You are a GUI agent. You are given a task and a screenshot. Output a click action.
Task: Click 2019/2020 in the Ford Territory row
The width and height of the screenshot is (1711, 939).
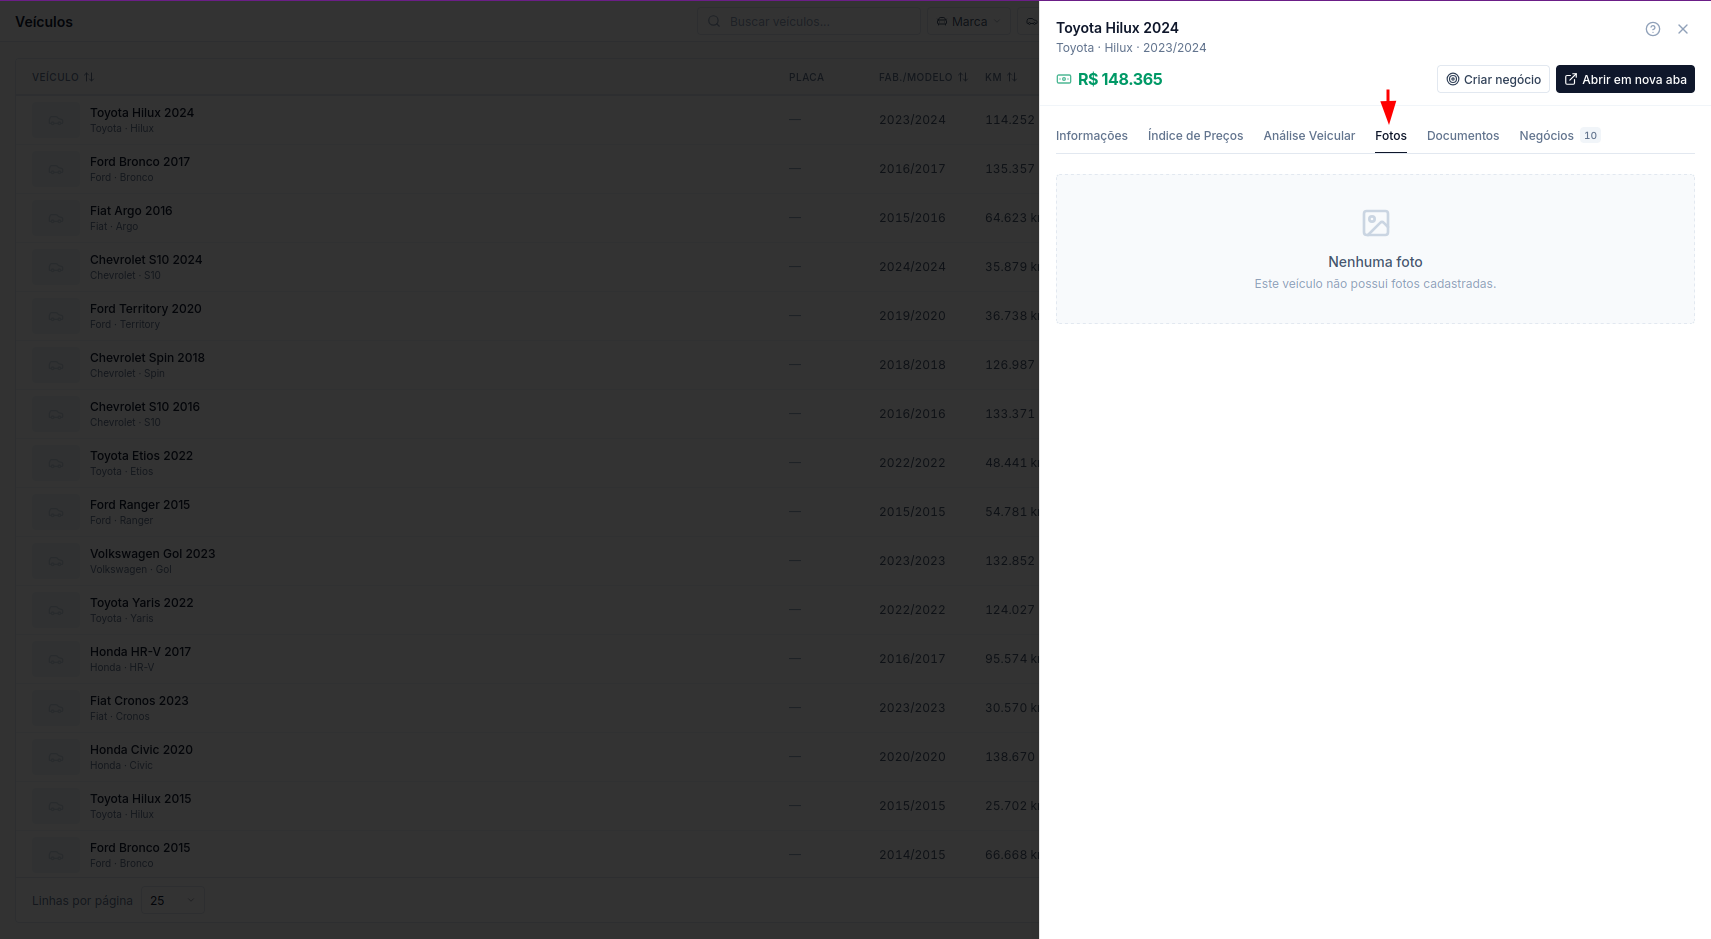(x=912, y=316)
